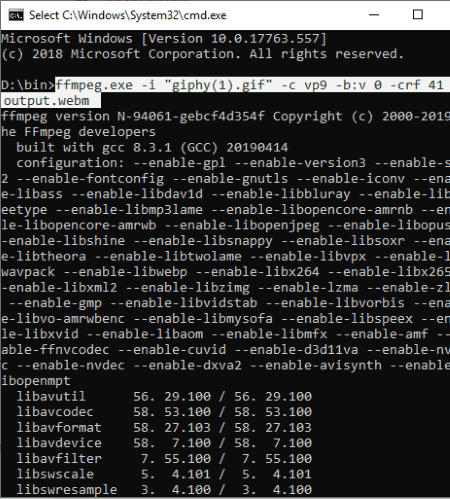Click the highlighted 'ffmpeg.exe -i' command text
Image resolution: width=450 pixels, height=499 pixels.
click(x=106, y=85)
